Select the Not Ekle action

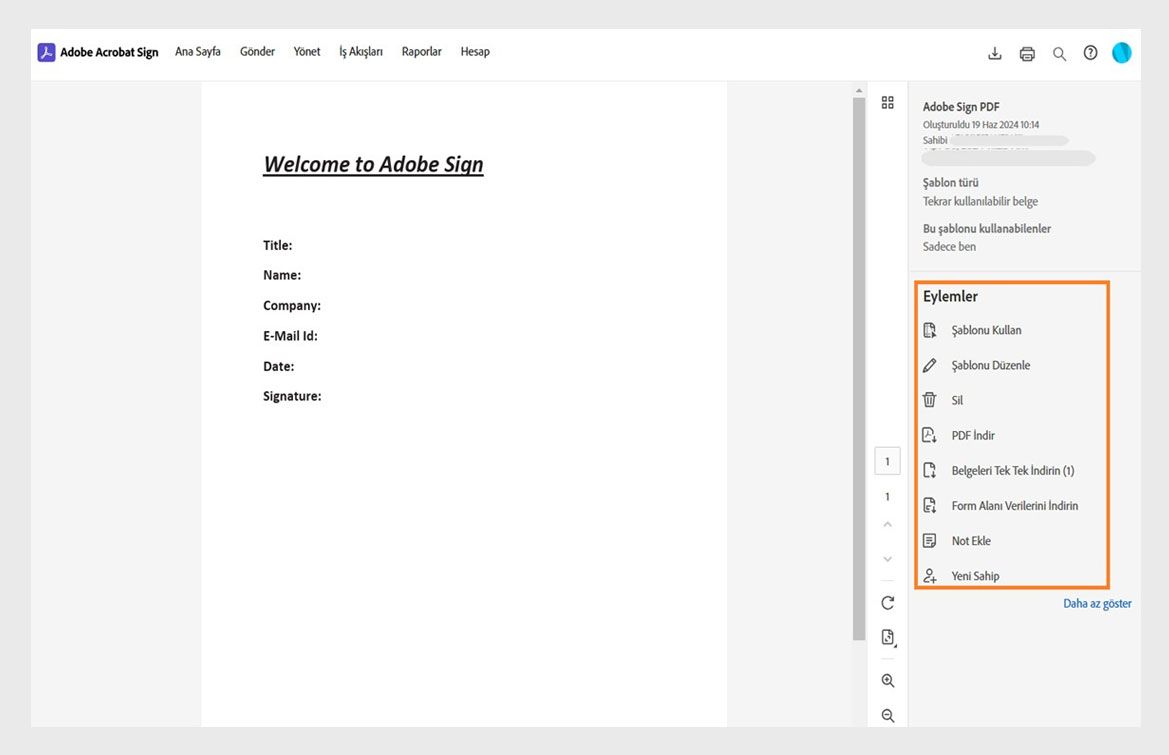971,540
